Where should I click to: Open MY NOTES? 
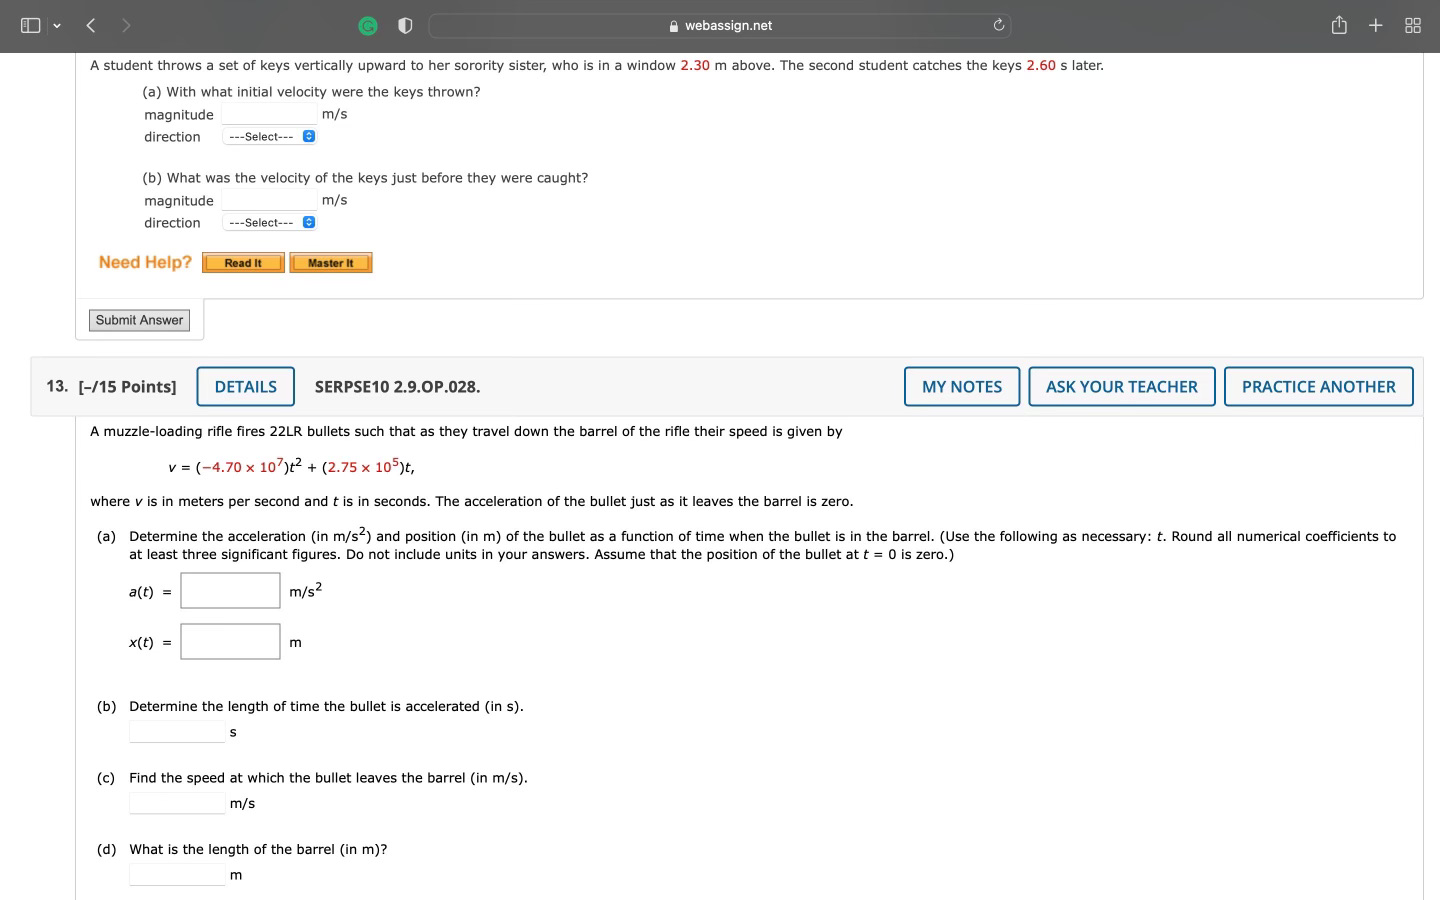(961, 386)
